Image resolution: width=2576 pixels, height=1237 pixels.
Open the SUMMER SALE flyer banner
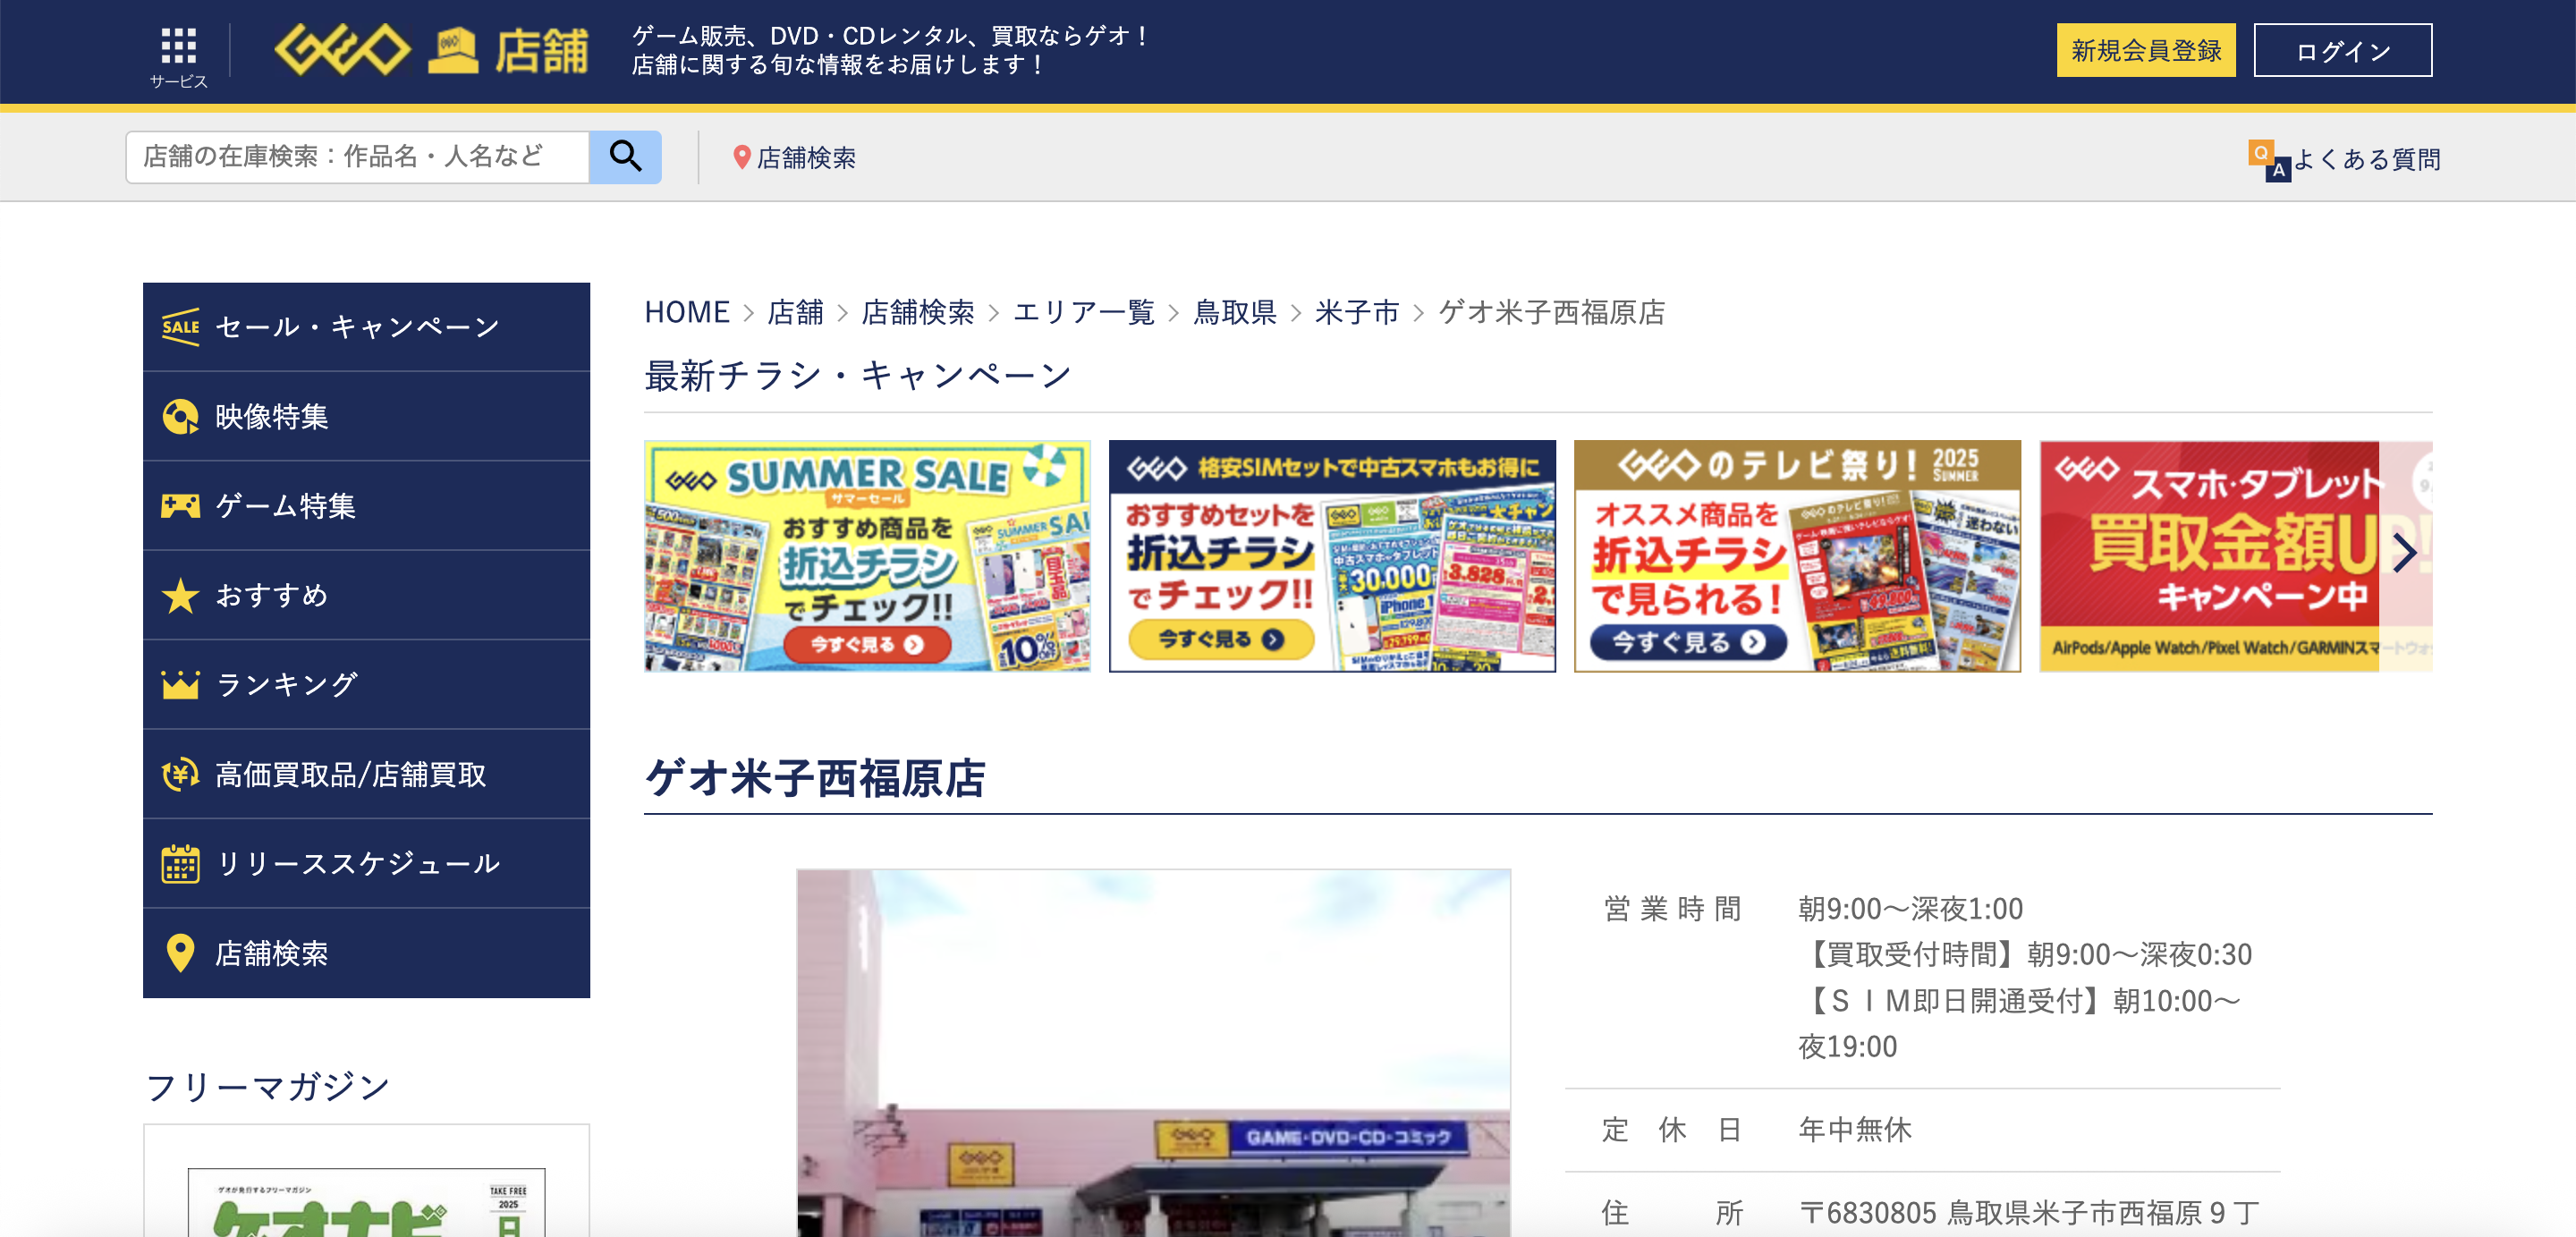pyautogui.click(x=867, y=556)
